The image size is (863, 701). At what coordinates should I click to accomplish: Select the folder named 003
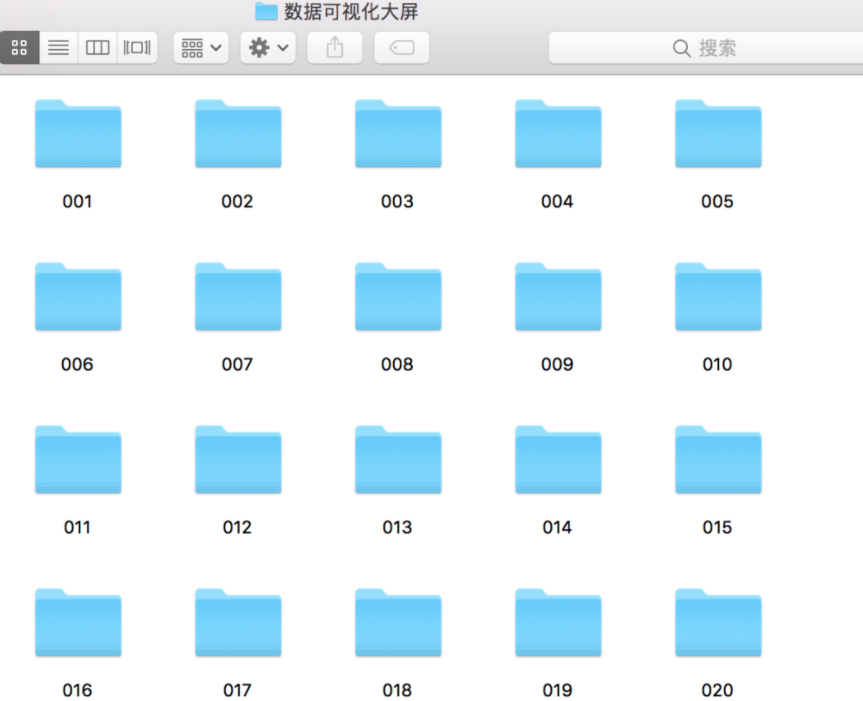tap(398, 134)
